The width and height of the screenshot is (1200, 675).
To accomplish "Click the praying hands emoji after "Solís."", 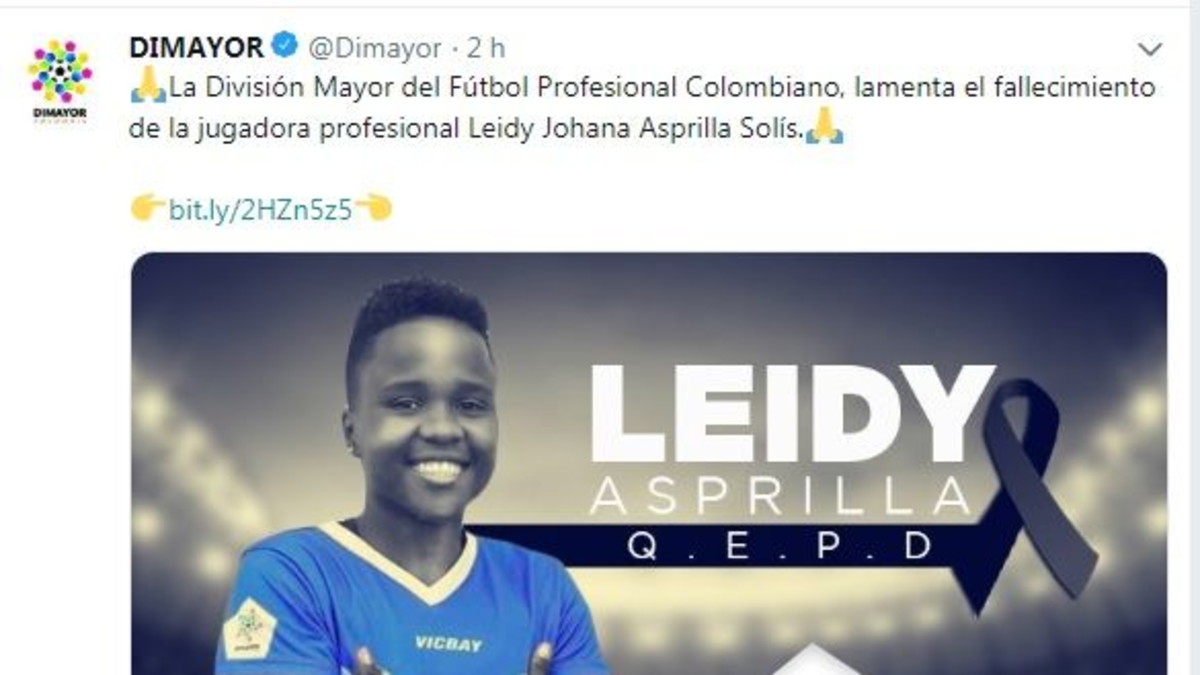I will (x=825, y=129).
